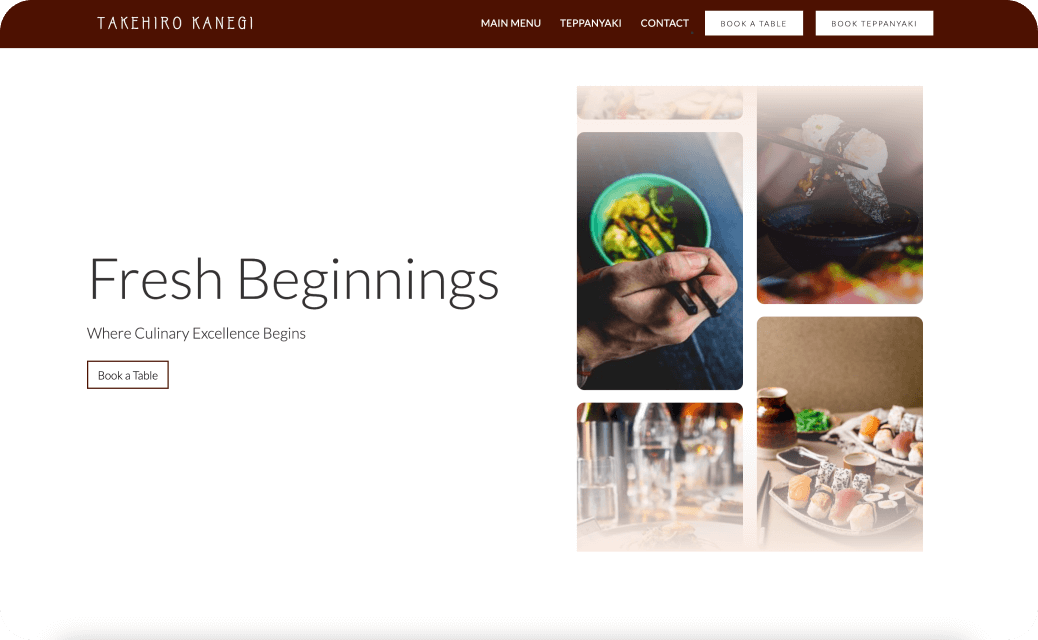Open the blurred glassware photo
The width and height of the screenshot is (1038, 640).
click(659, 477)
